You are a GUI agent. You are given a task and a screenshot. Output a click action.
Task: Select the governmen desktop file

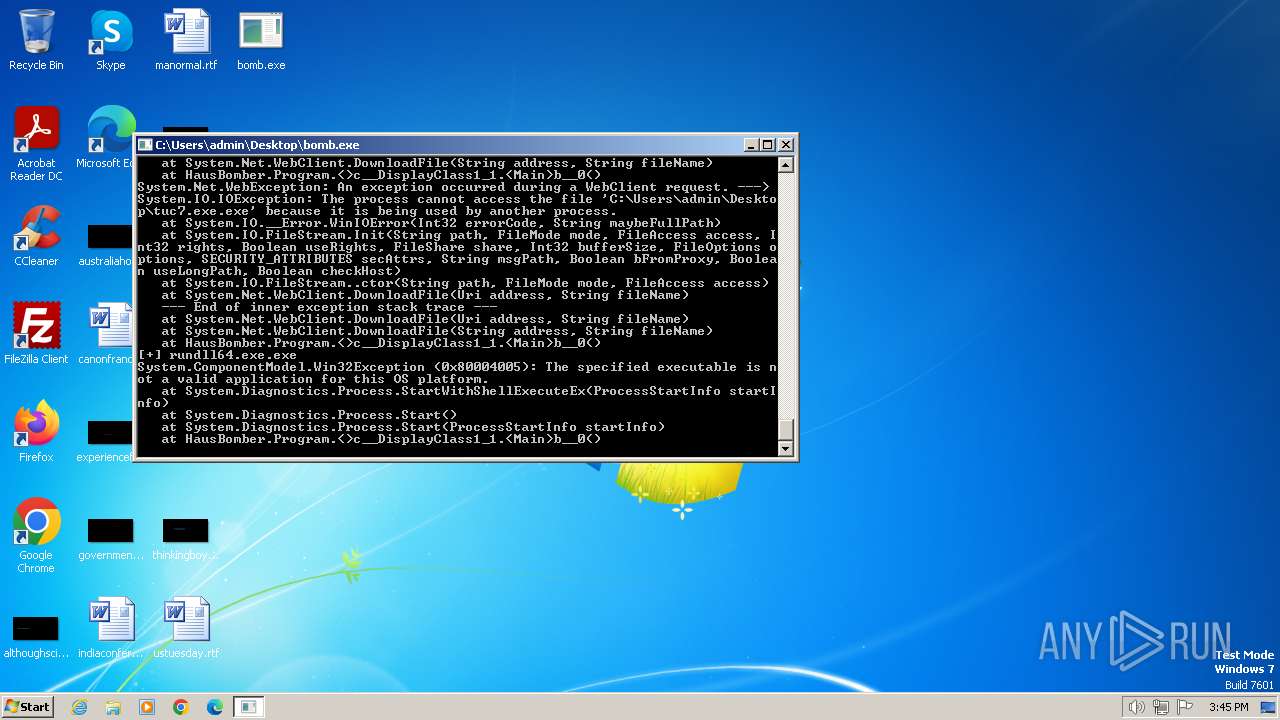pyautogui.click(x=110, y=538)
